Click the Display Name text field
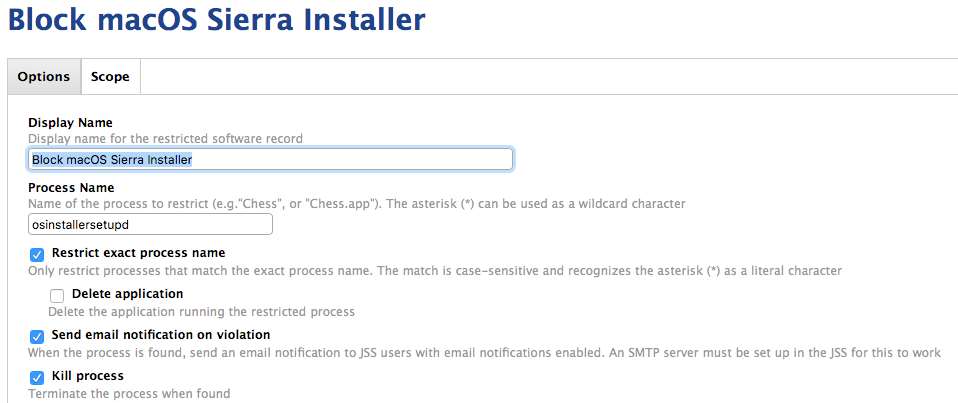This screenshot has height=403, width=958. (x=271, y=159)
